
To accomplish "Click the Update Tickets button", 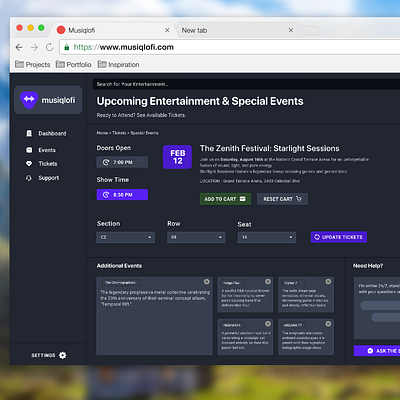I will (x=339, y=237).
